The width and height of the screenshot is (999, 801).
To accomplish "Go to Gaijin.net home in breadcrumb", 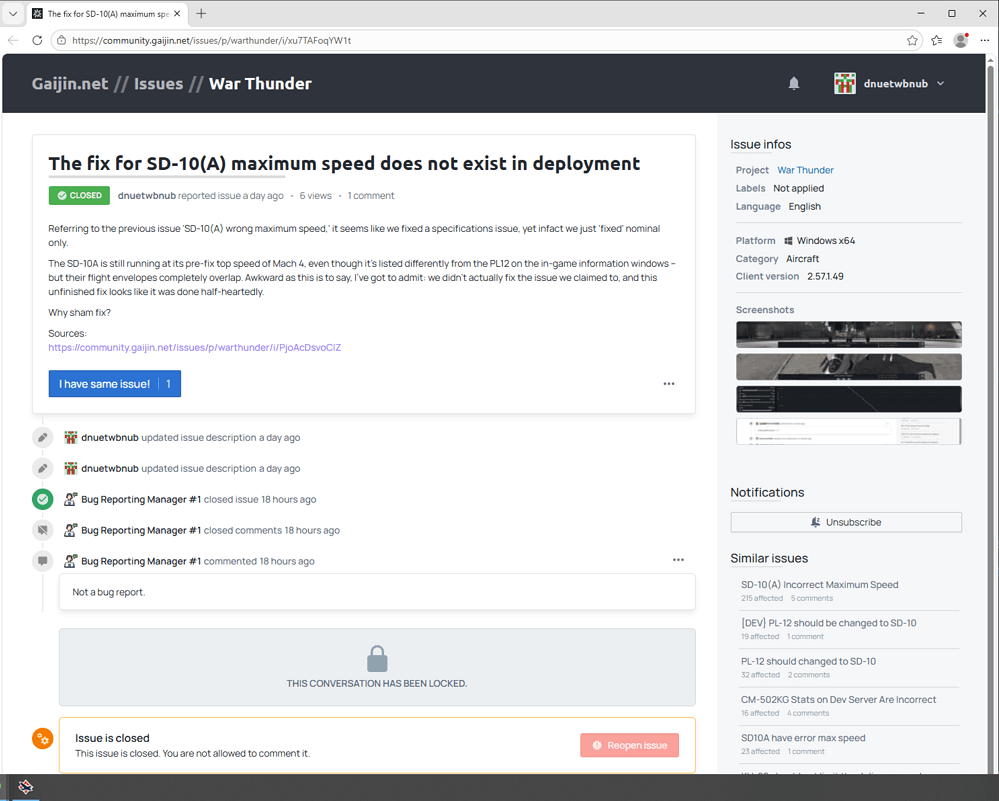I will [x=70, y=83].
